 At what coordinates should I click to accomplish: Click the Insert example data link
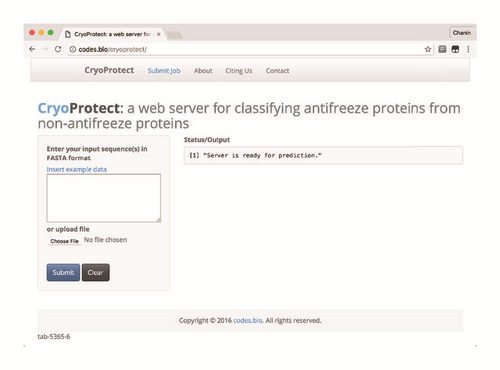[x=77, y=169]
